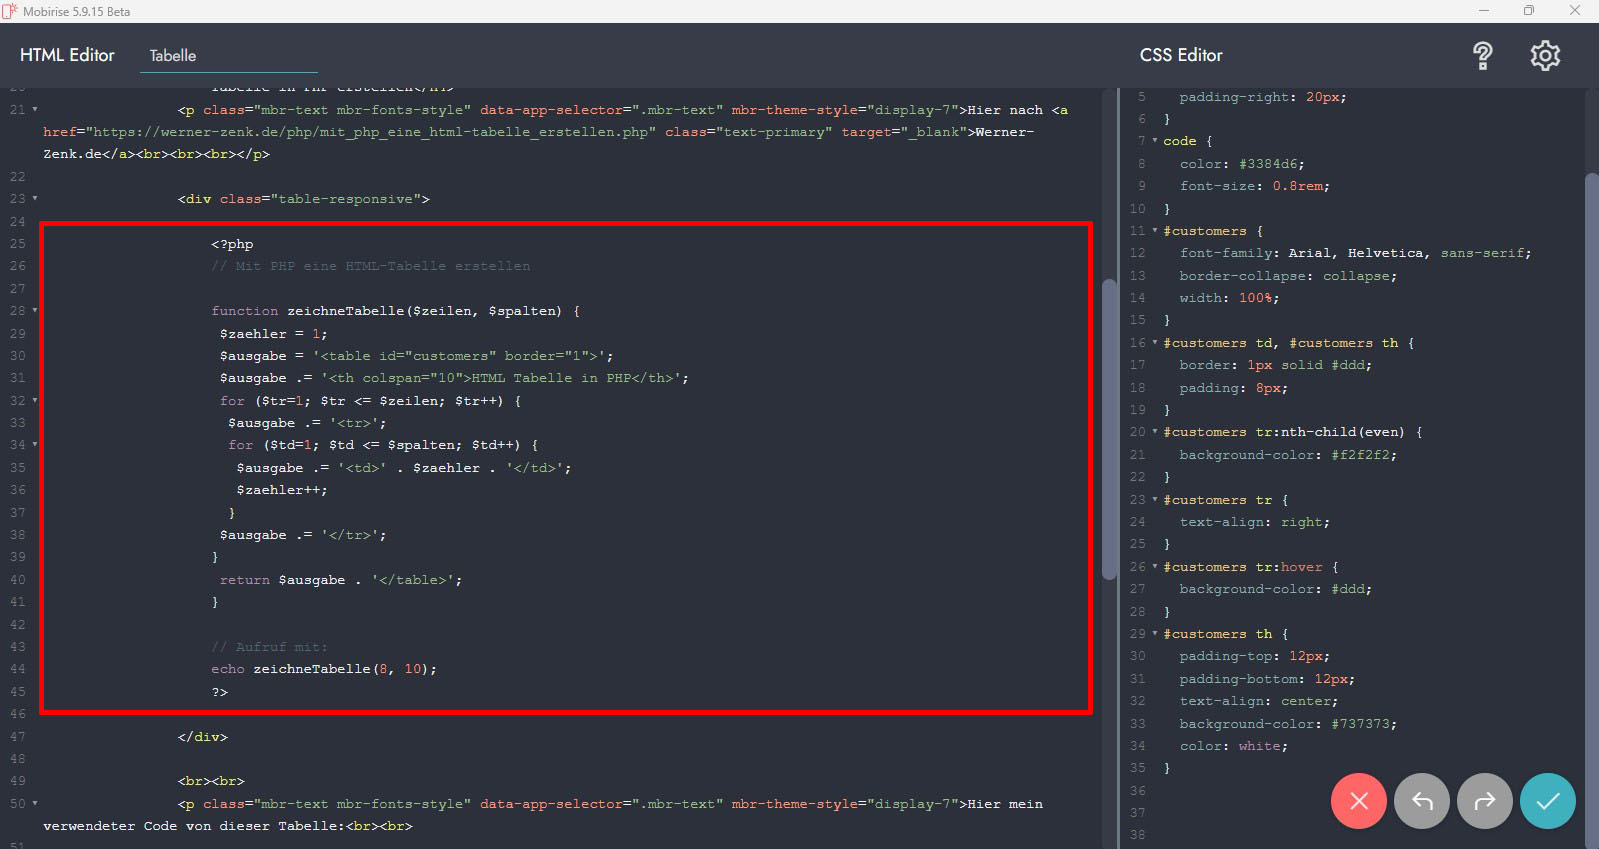Click the HTML editor vertical scrollbar

1108,430
